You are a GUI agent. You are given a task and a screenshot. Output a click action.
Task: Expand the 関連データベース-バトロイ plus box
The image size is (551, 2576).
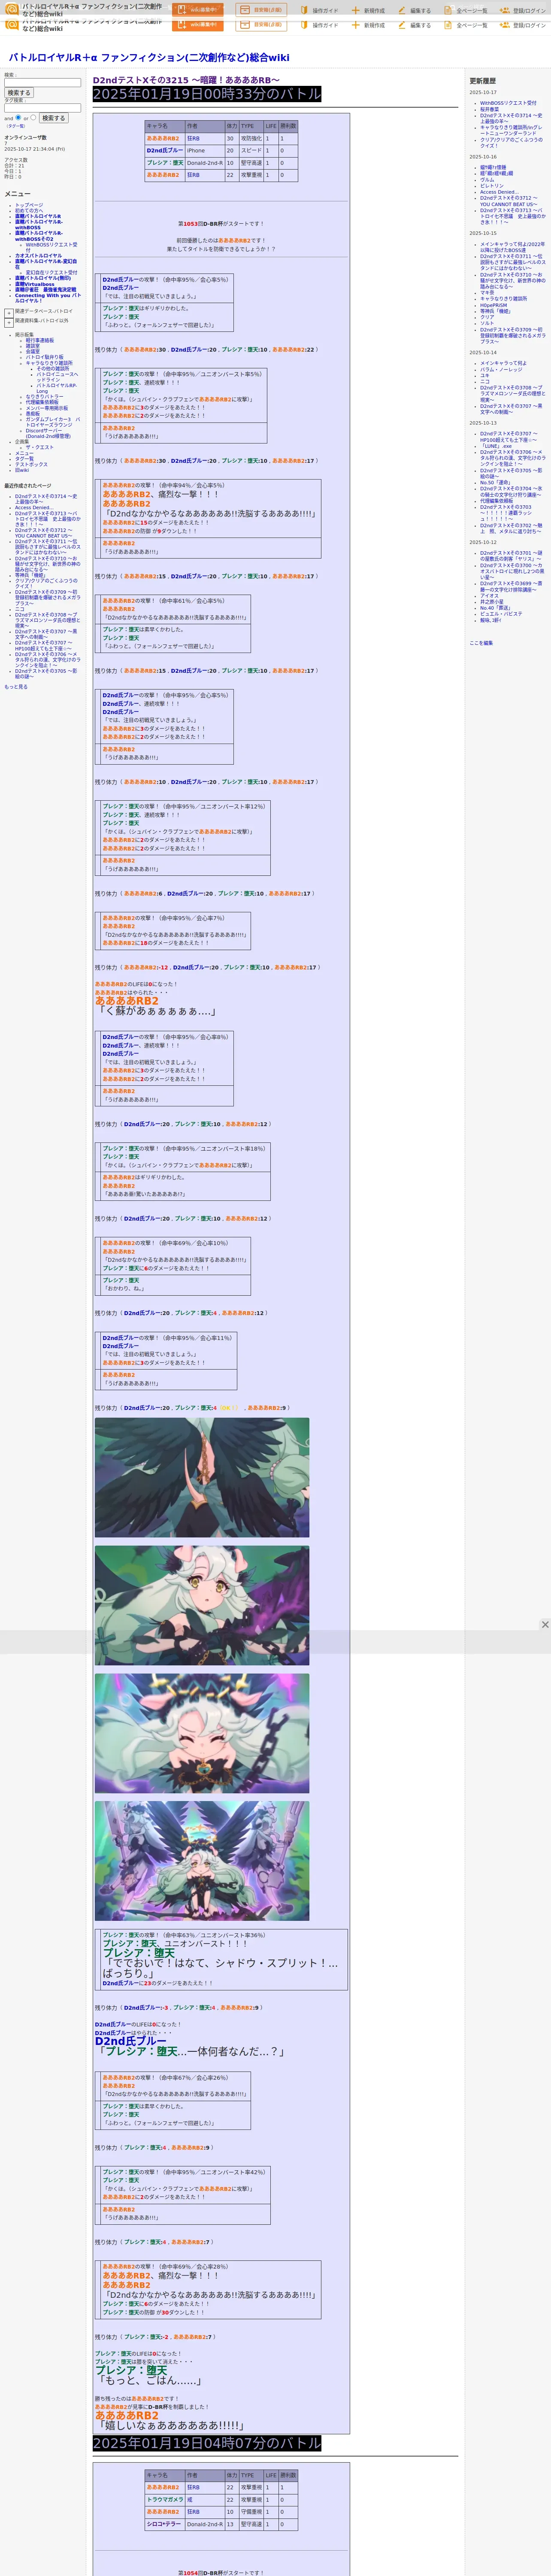9,314
